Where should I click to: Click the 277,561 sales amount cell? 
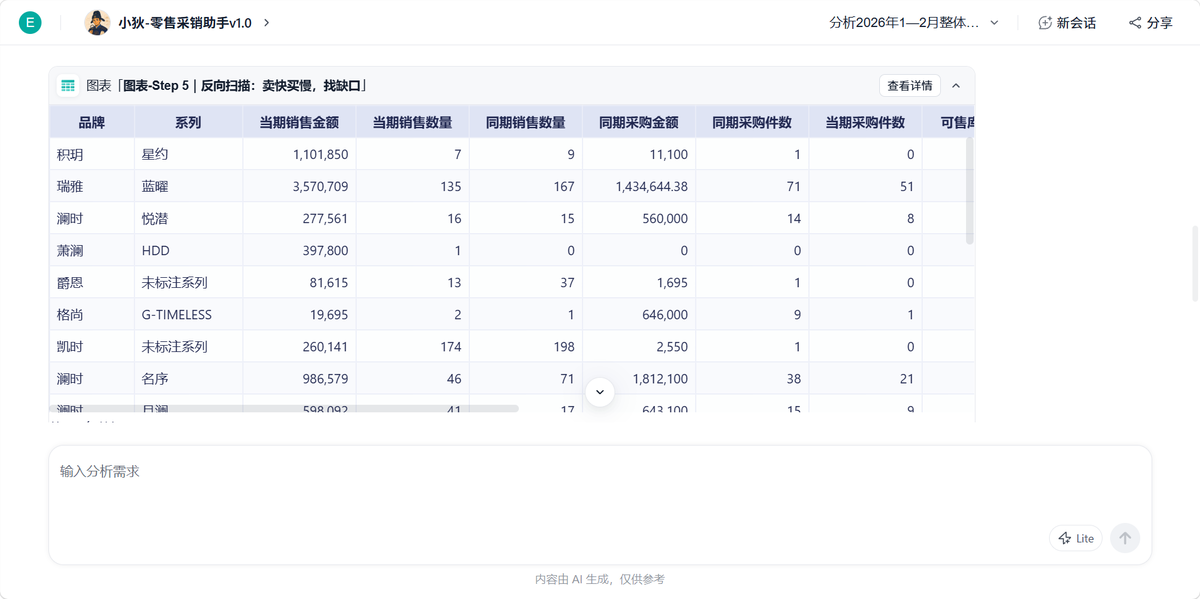point(299,218)
